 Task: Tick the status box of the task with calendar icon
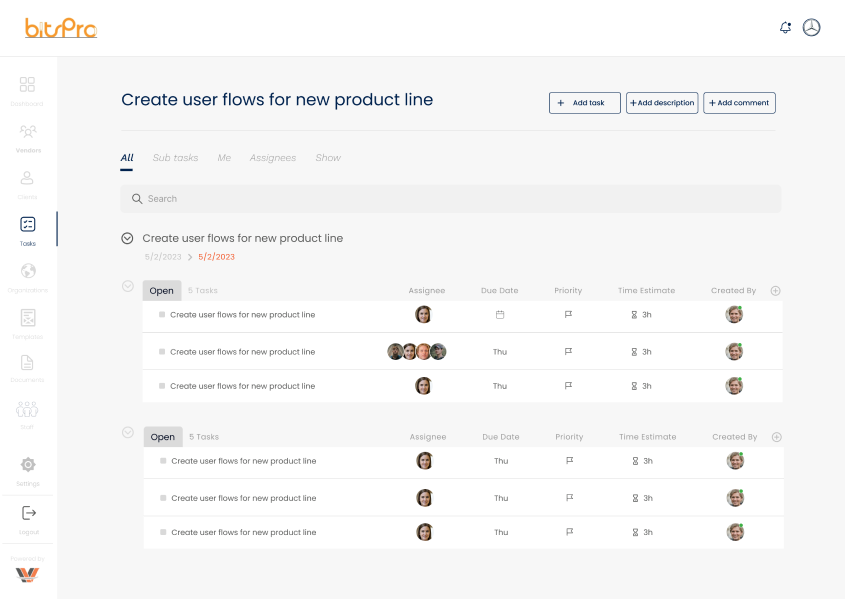tap(162, 315)
